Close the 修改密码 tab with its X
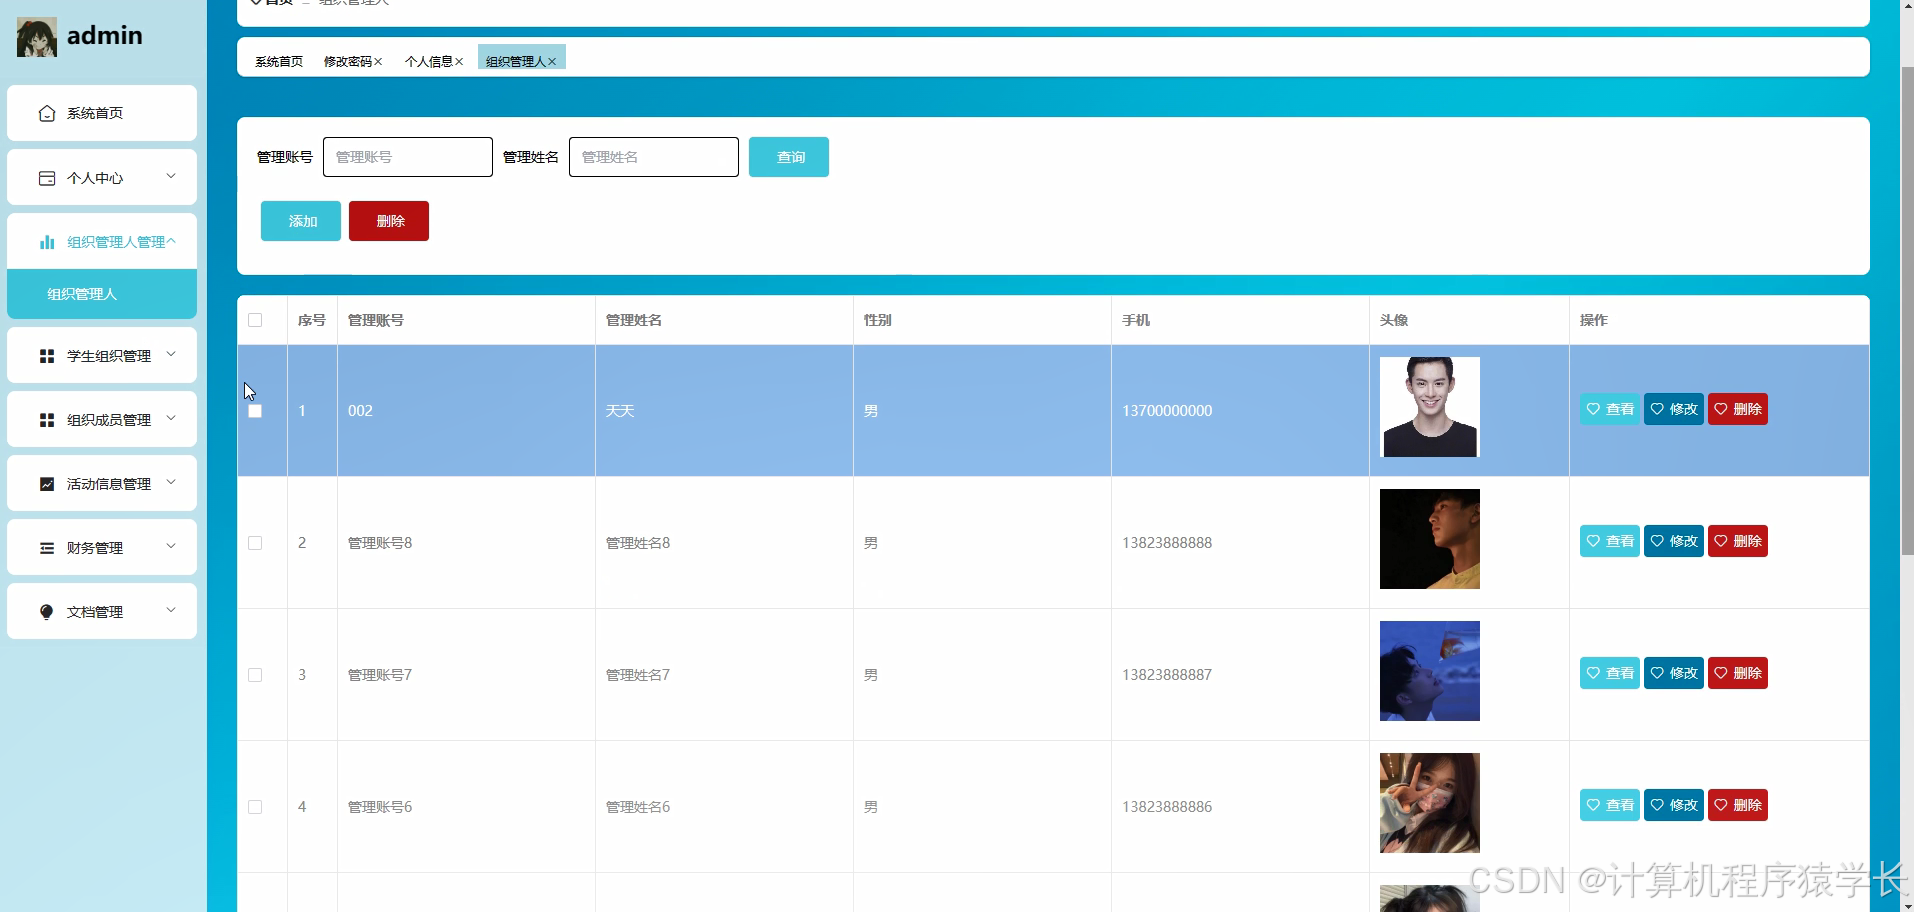This screenshot has width=1914, height=912. [x=378, y=62]
